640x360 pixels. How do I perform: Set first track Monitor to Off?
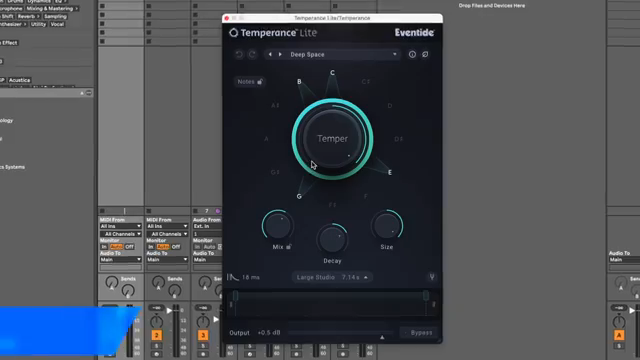point(129,247)
